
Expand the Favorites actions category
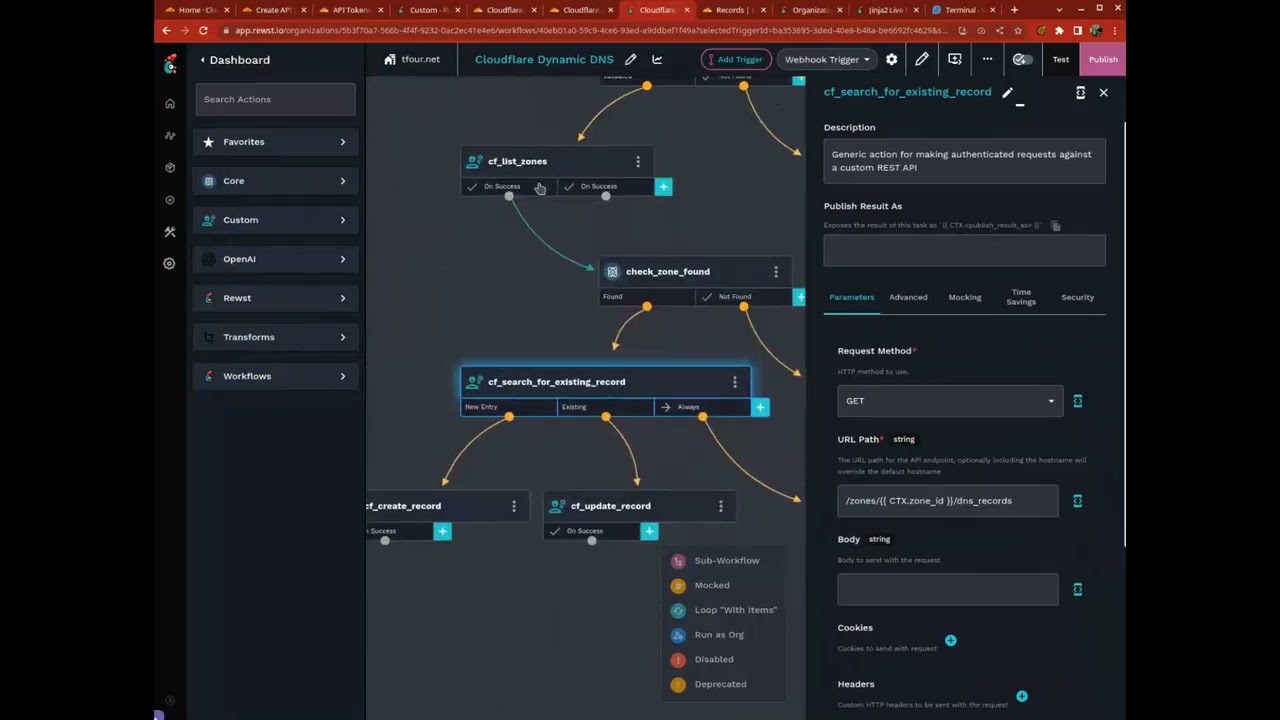275,142
